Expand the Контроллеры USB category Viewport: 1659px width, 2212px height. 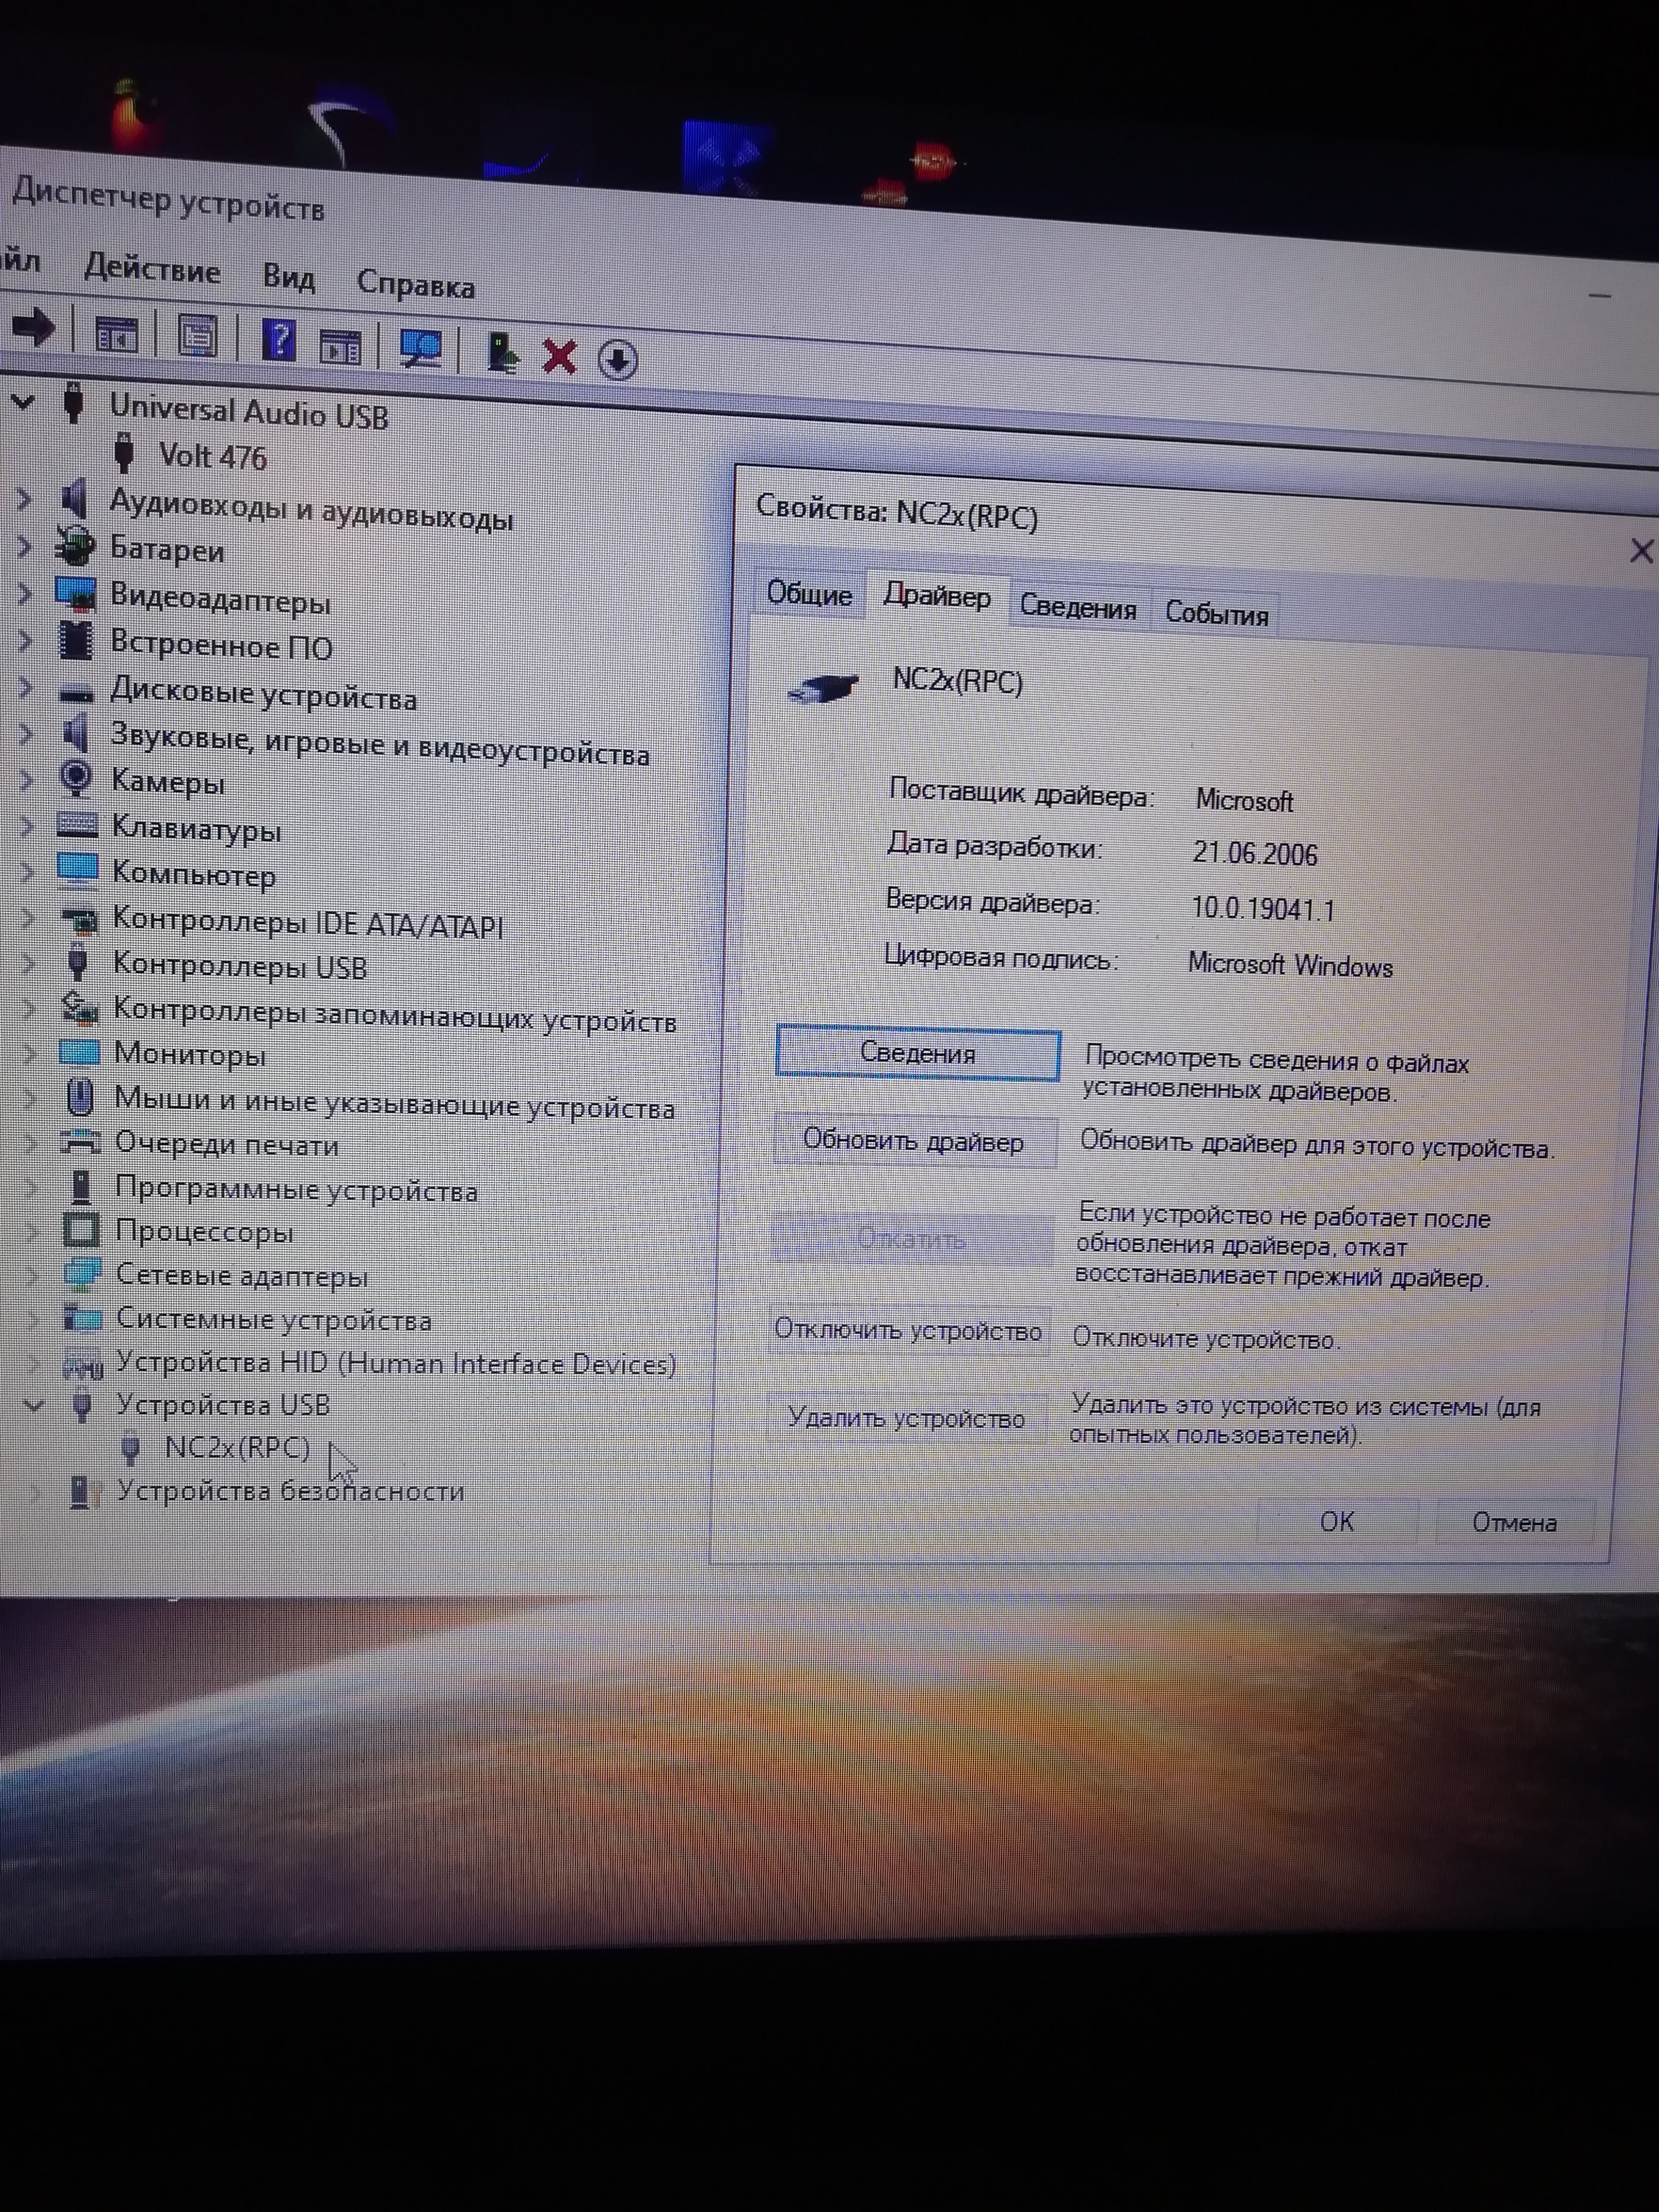(28, 962)
